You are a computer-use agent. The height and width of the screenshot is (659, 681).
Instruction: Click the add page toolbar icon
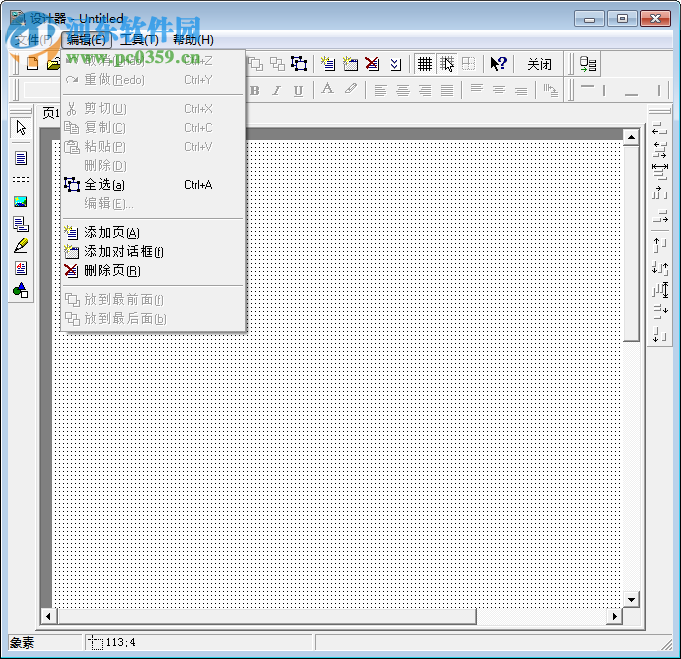click(x=328, y=64)
